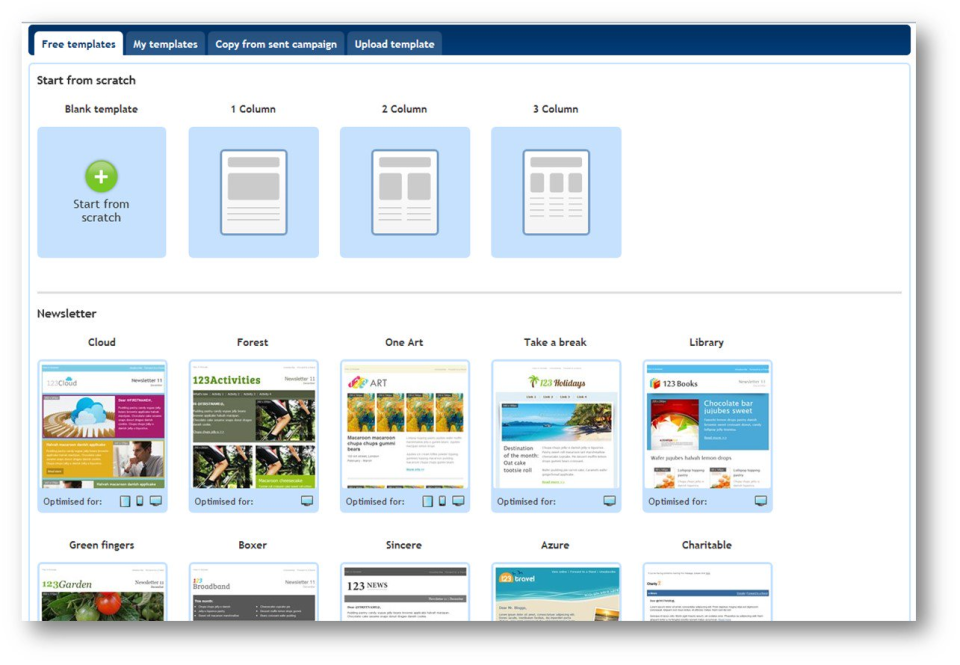This screenshot has height=665, width=960.
Task: Click the Newsletter section heading
Action: pyautogui.click(x=67, y=314)
